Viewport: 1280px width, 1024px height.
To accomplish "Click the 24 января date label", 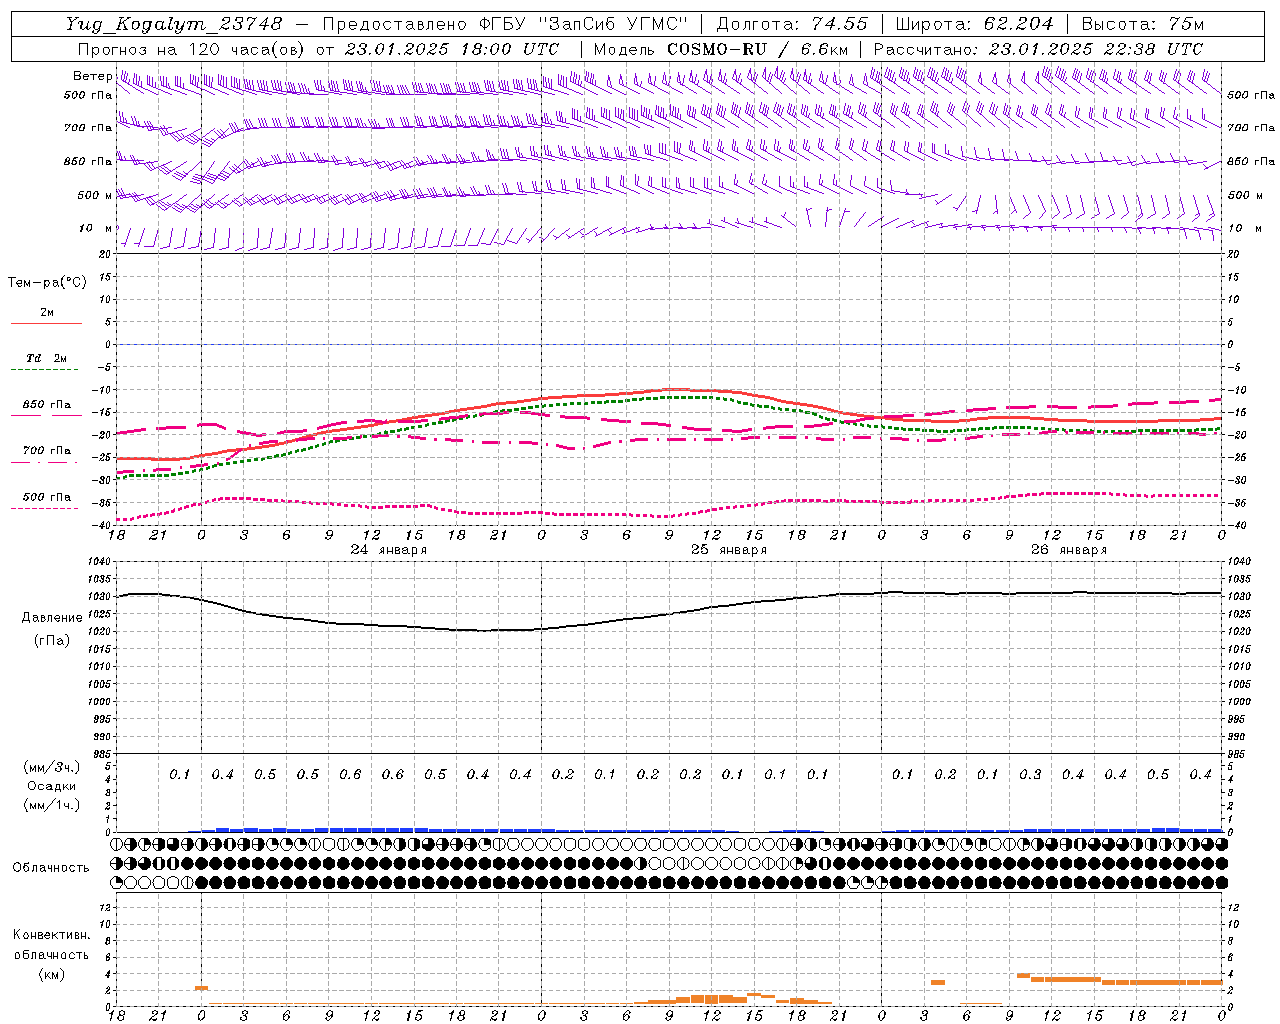I will click(x=389, y=550).
